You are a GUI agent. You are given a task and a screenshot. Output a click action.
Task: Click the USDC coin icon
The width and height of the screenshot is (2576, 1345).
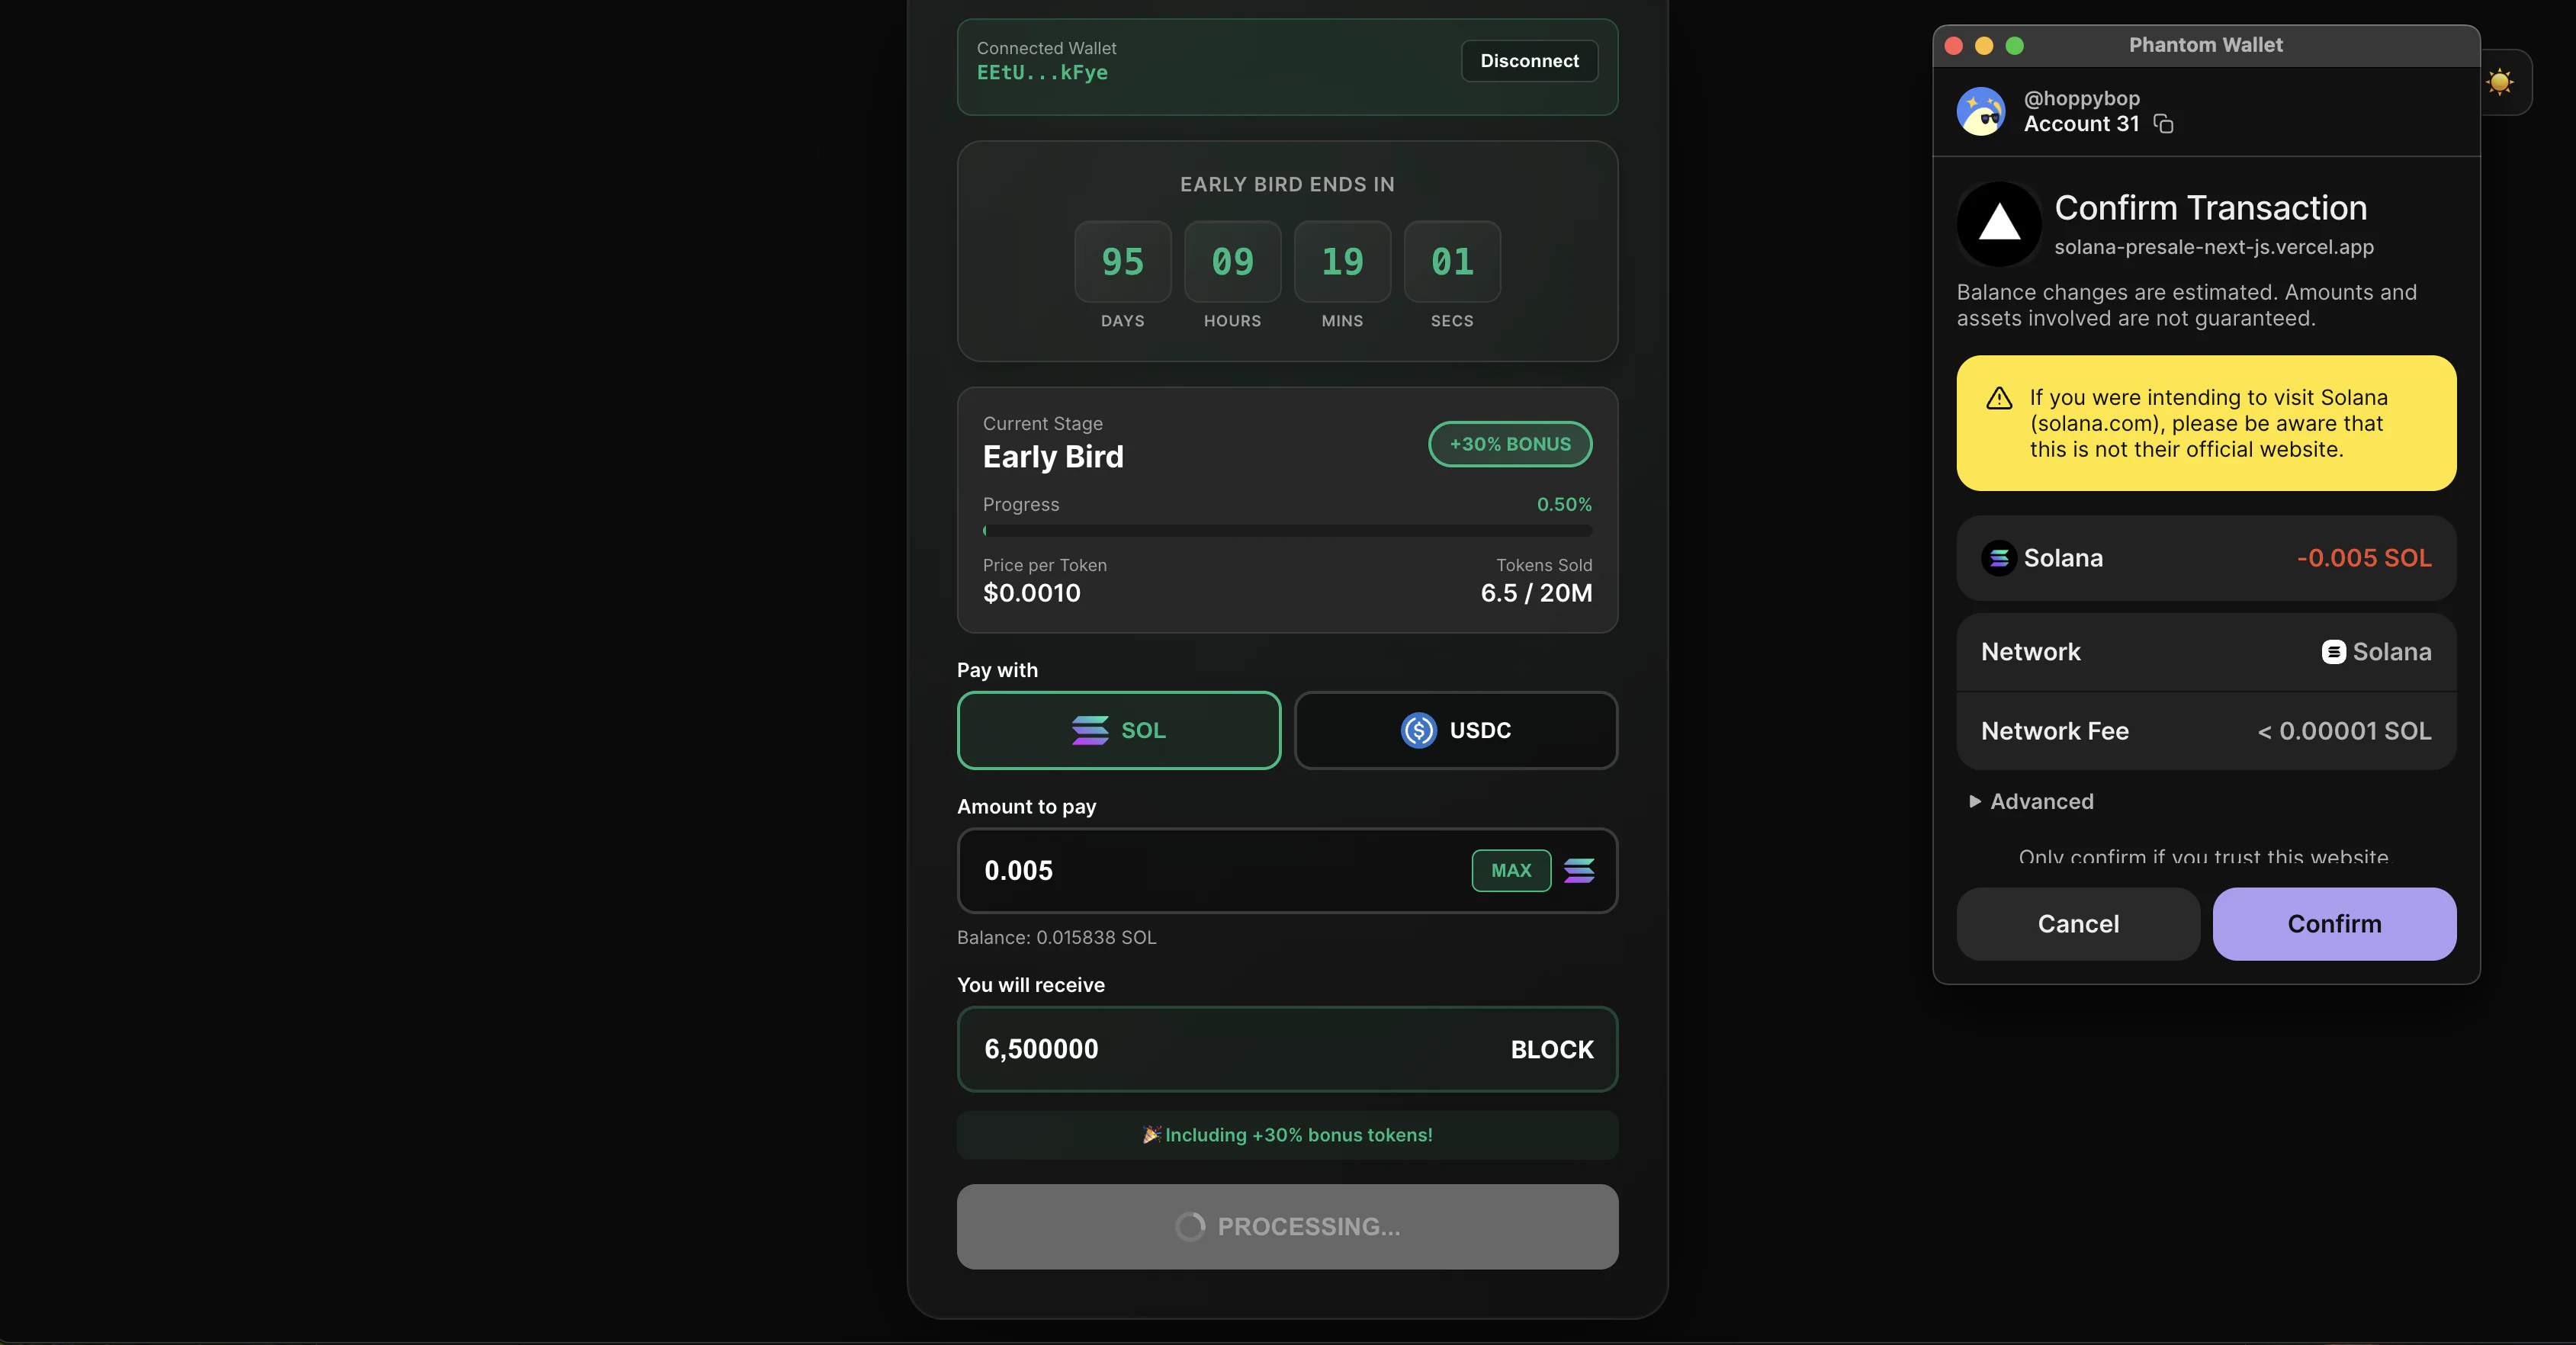pyautogui.click(x=1418, y=731)
